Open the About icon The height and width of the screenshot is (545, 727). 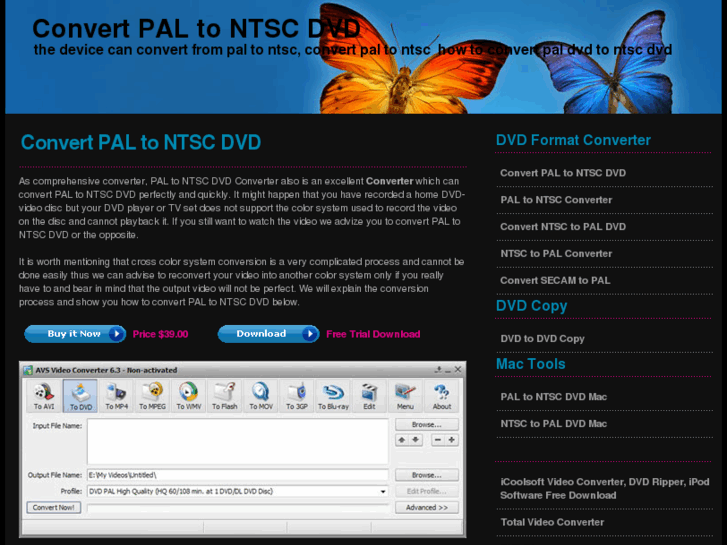pos(442,396)
